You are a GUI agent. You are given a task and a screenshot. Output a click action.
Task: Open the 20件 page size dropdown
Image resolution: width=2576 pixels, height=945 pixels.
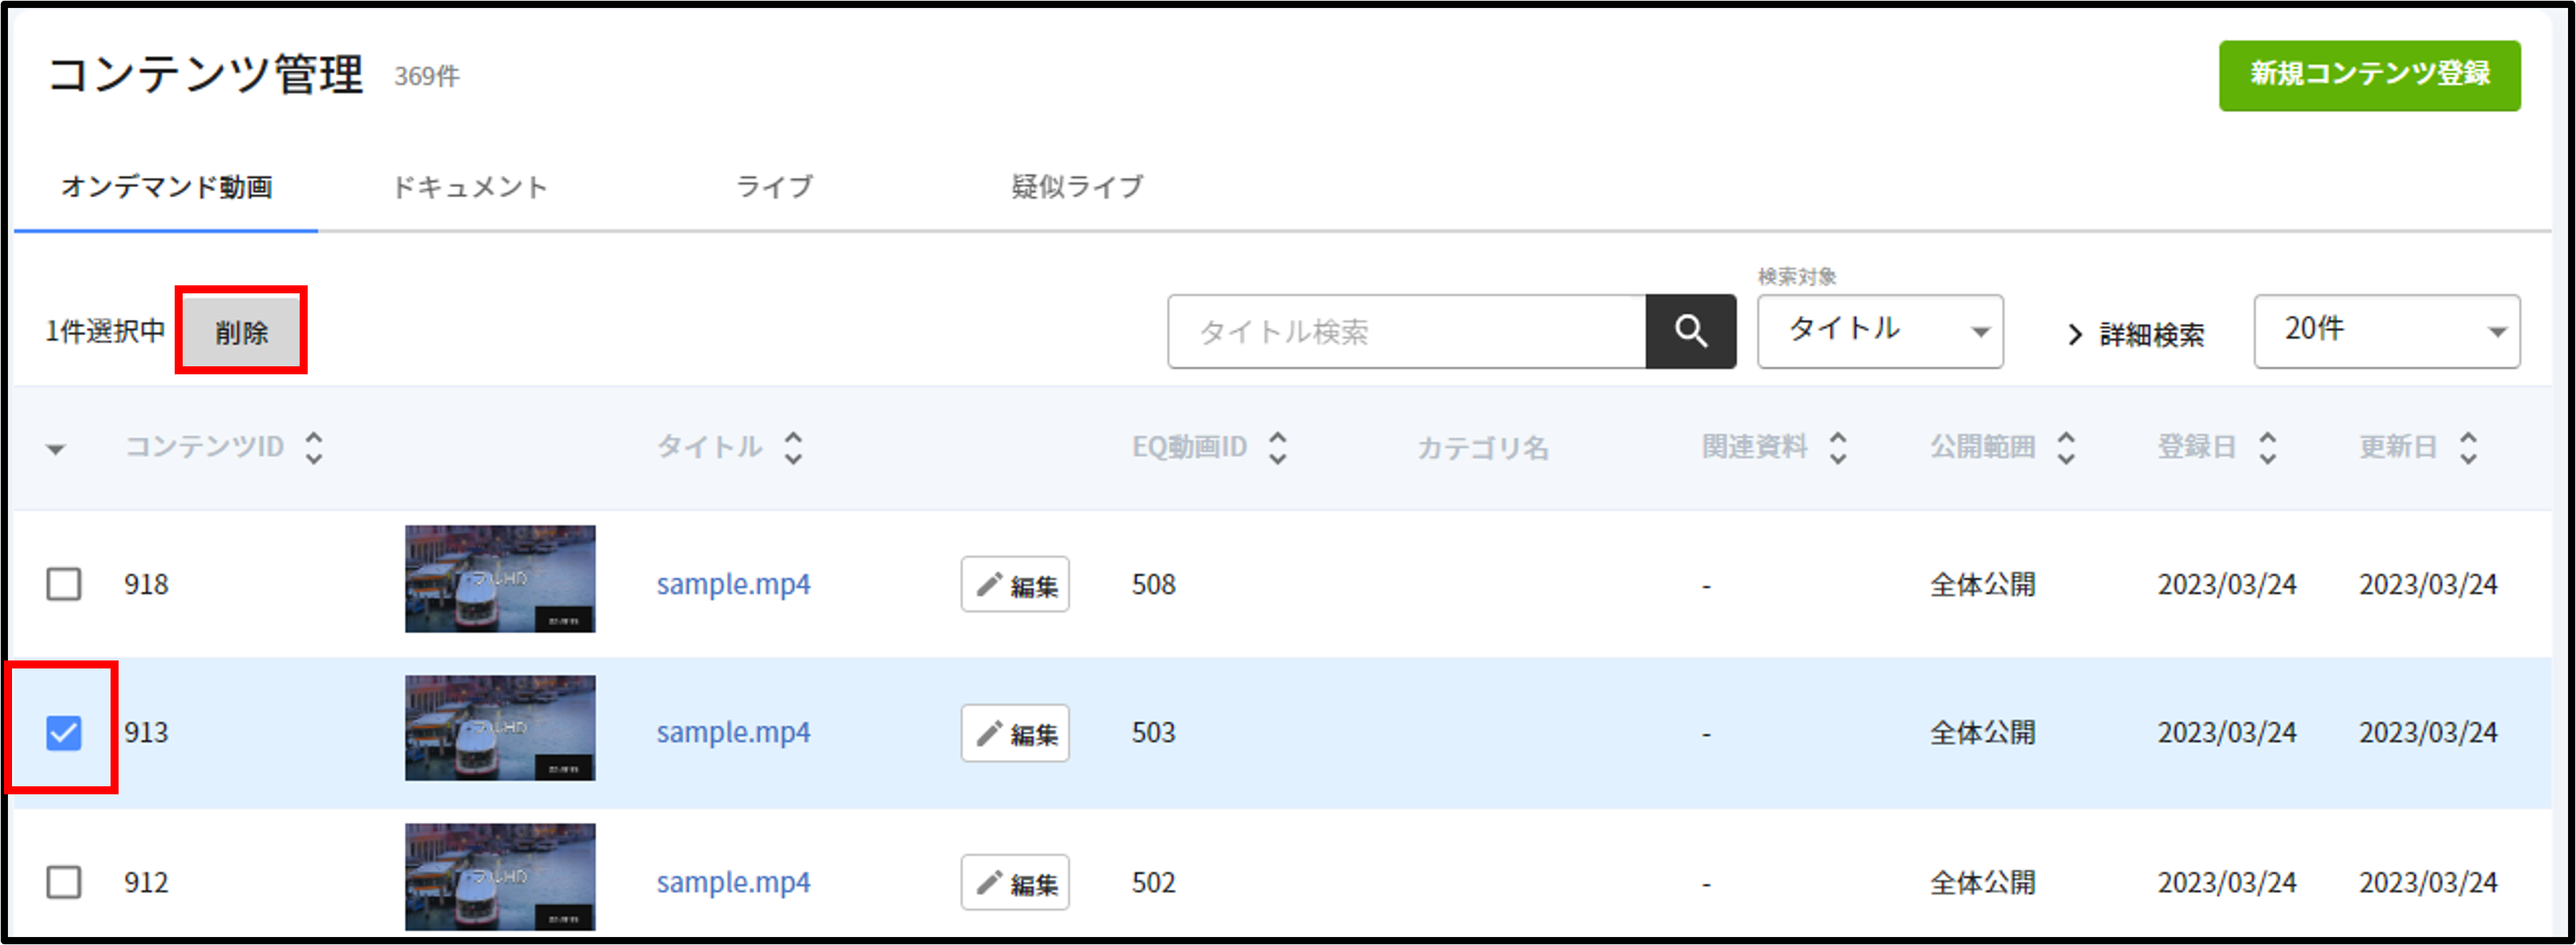pos(2386,331)
